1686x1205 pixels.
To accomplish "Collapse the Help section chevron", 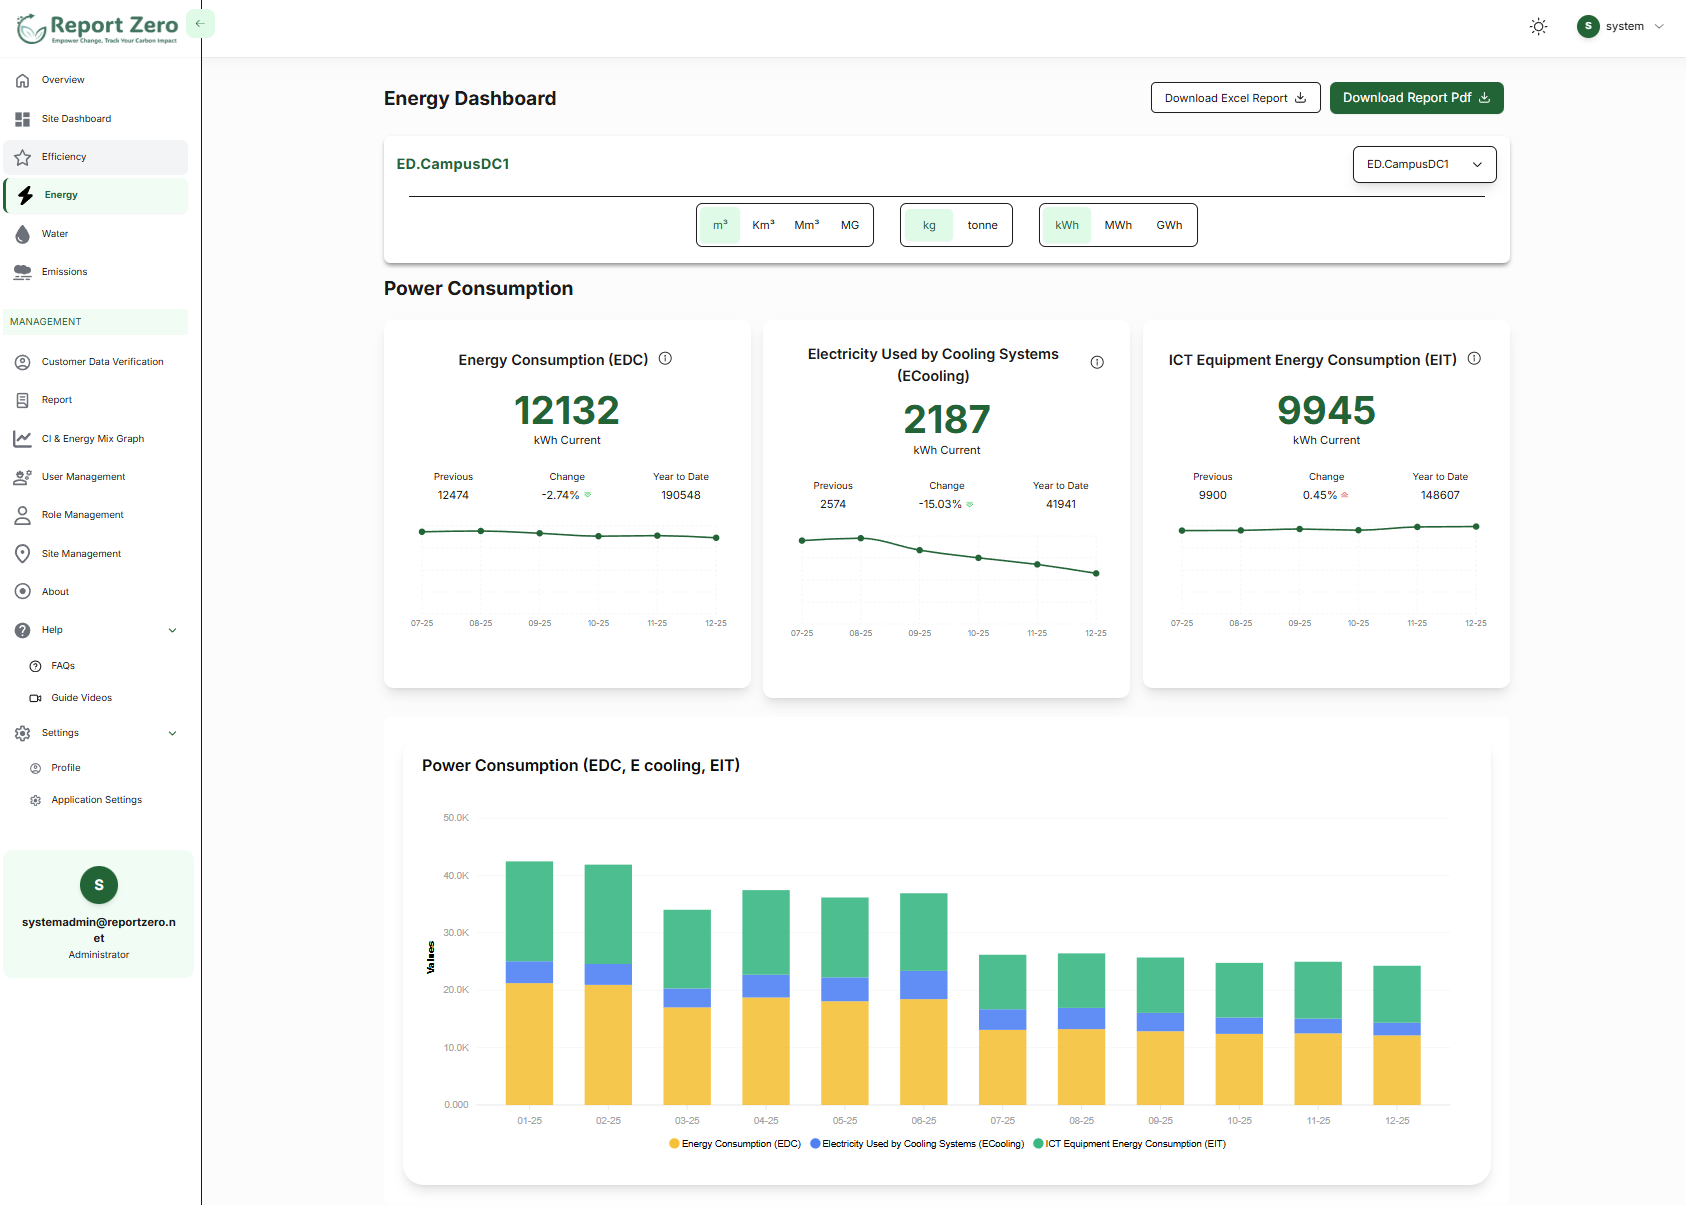I will pos(172,631).
